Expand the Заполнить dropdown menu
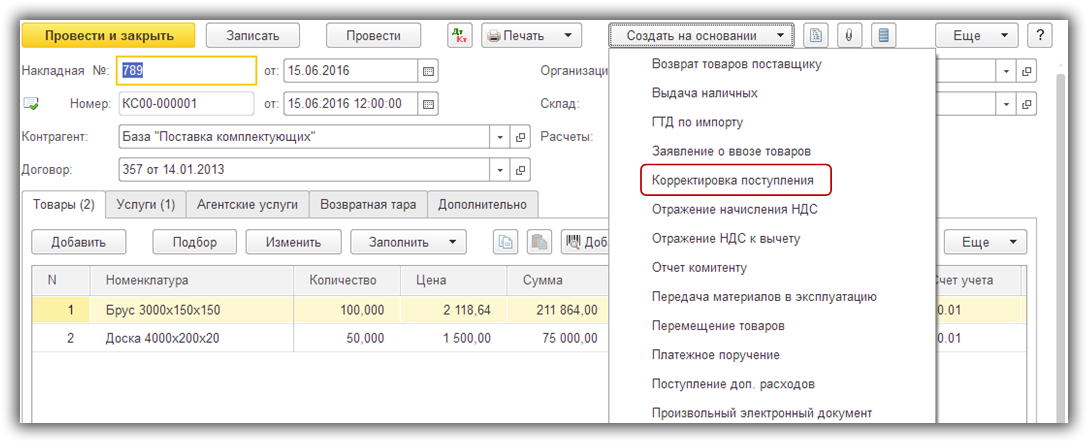This screenshot has height=443, width=1088. (x=452, y=242)
